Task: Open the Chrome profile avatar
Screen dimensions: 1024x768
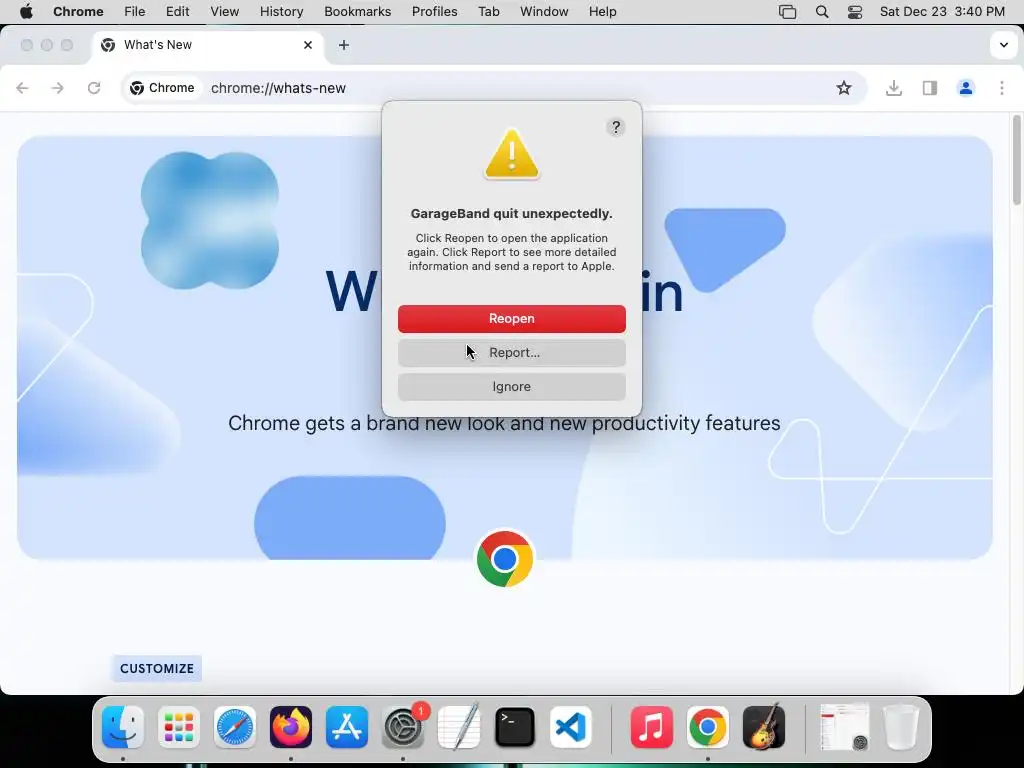Action: 965,88
